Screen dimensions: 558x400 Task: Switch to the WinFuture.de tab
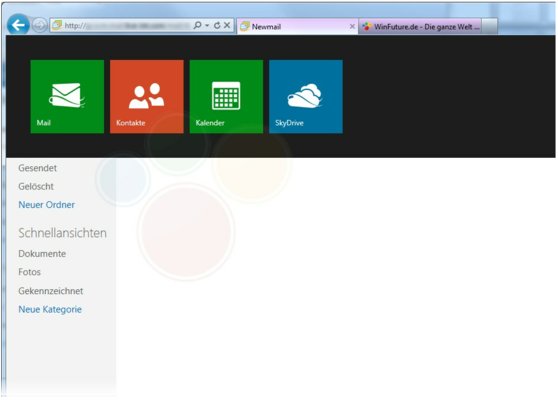[420, 26]
